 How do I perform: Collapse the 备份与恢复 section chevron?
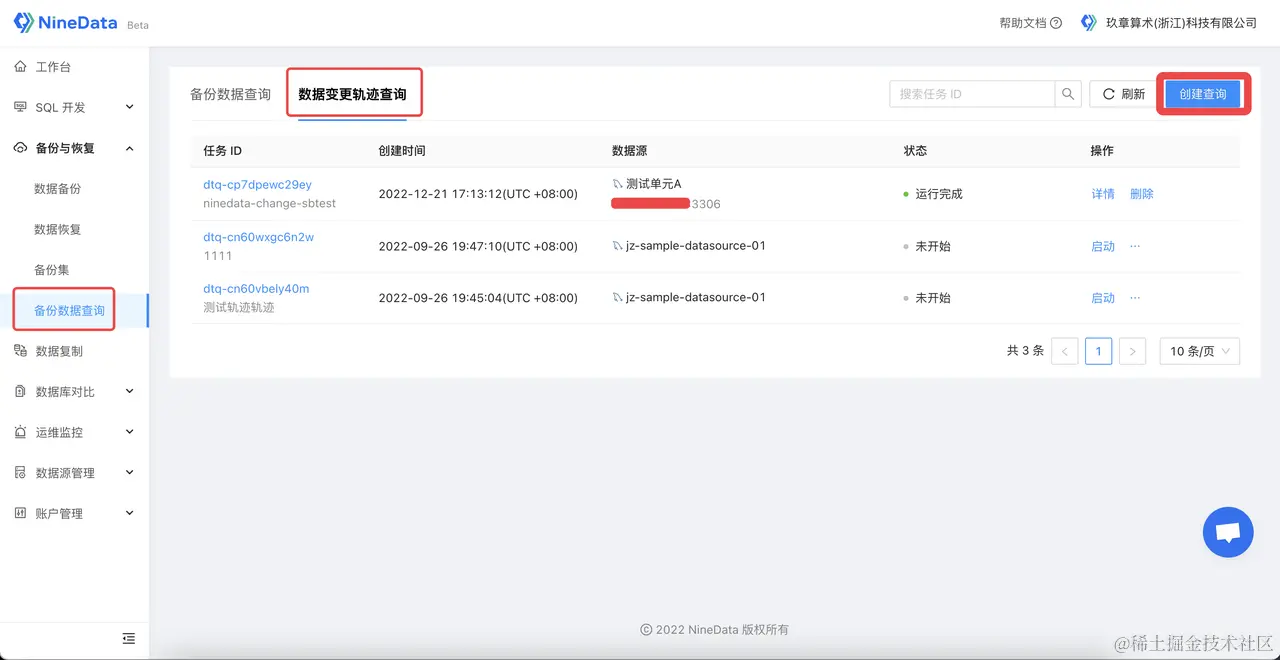(129, 148)
